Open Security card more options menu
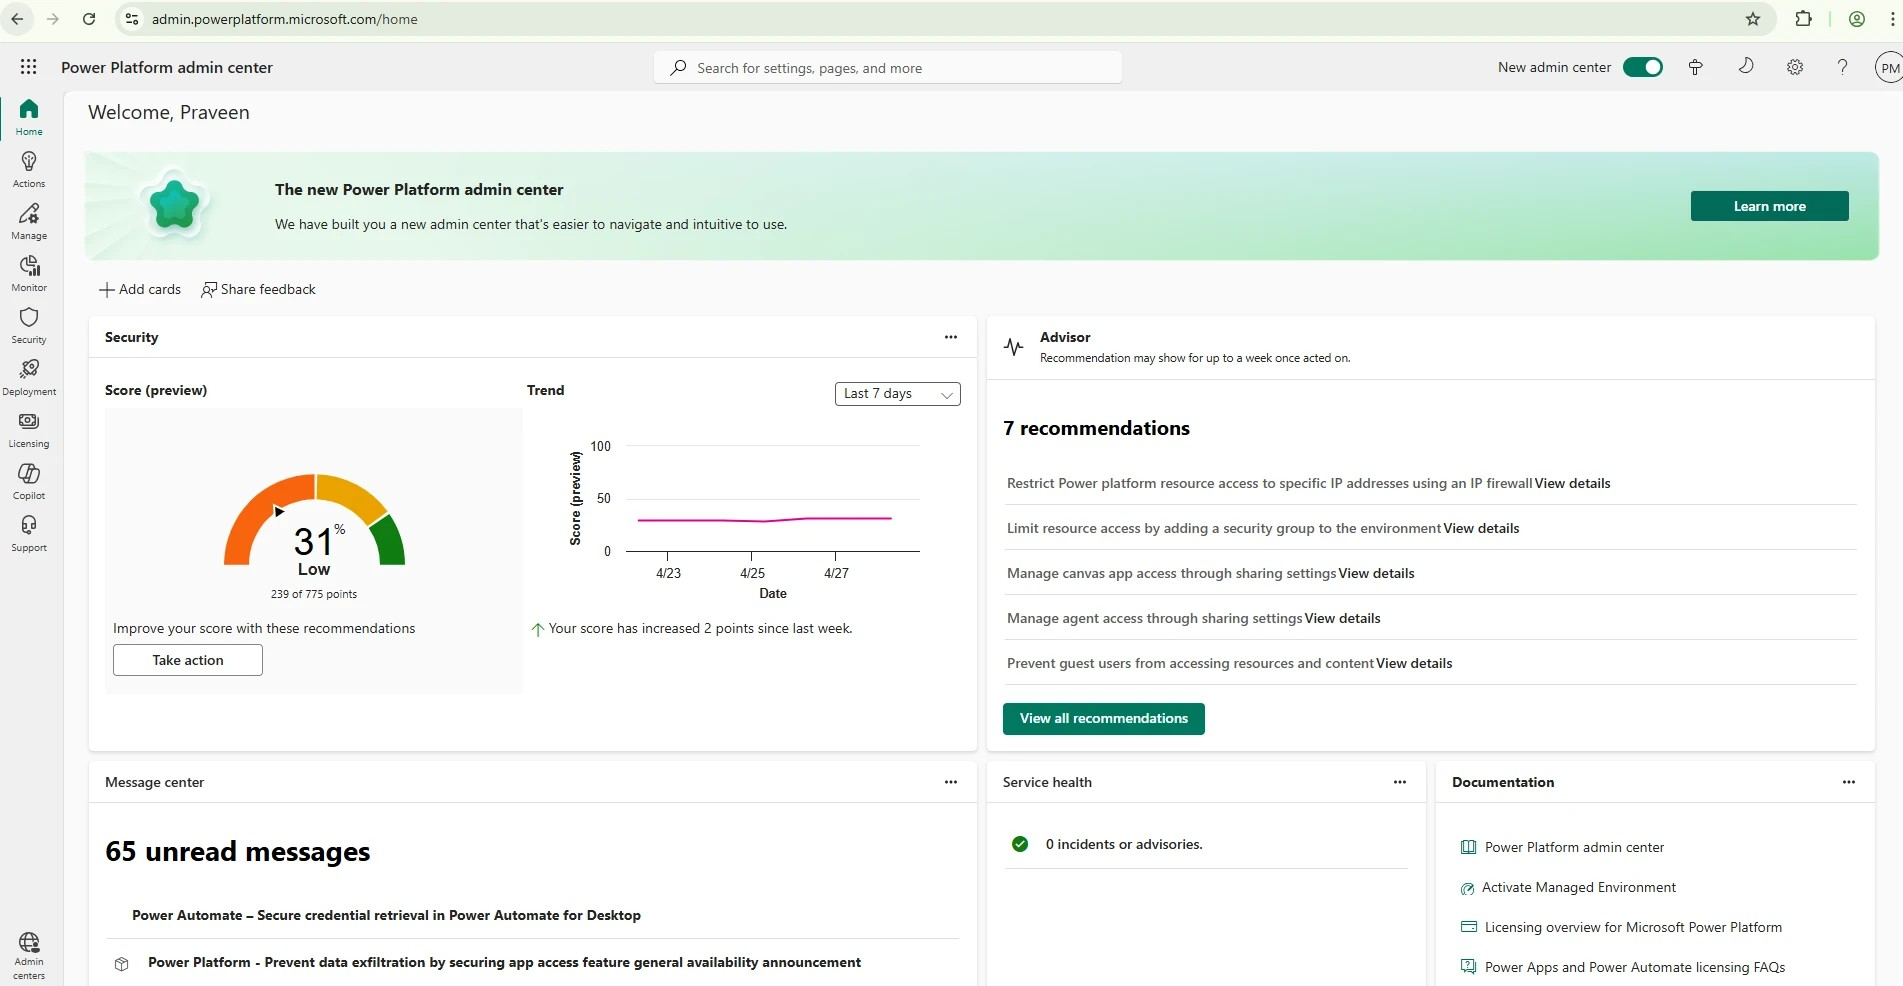The width and height of the screenshot is (1903, 986). point(950,337)
